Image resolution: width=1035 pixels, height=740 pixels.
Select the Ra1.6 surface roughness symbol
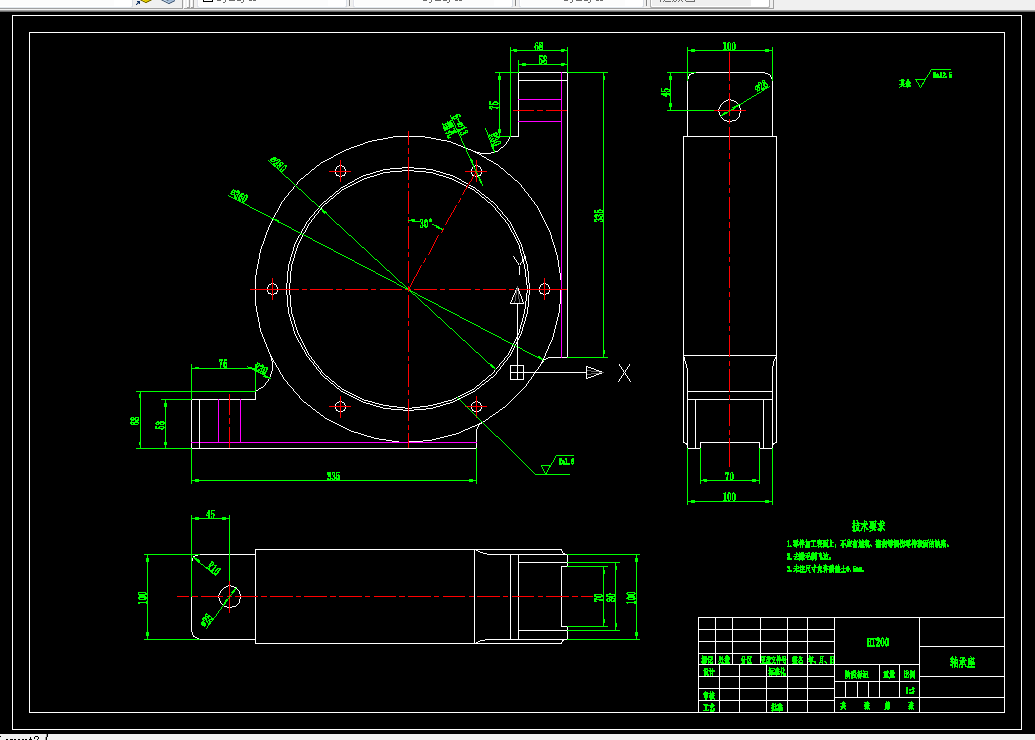point(558,464)
